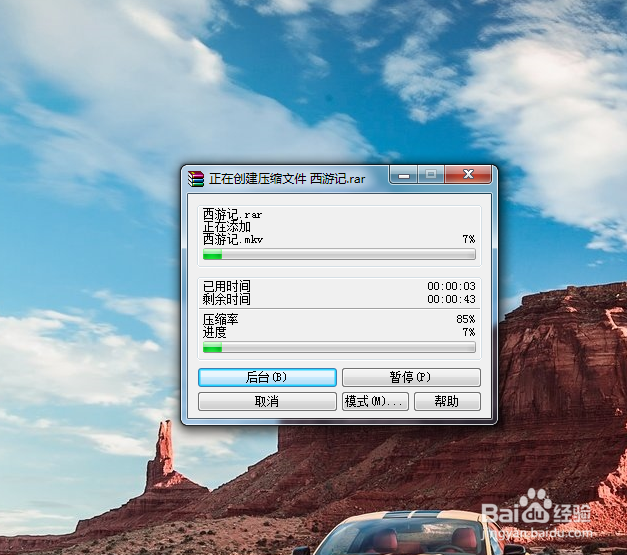Click the 剩余时间 label
The image size is (627, 555).
click(x=227, y=299)
